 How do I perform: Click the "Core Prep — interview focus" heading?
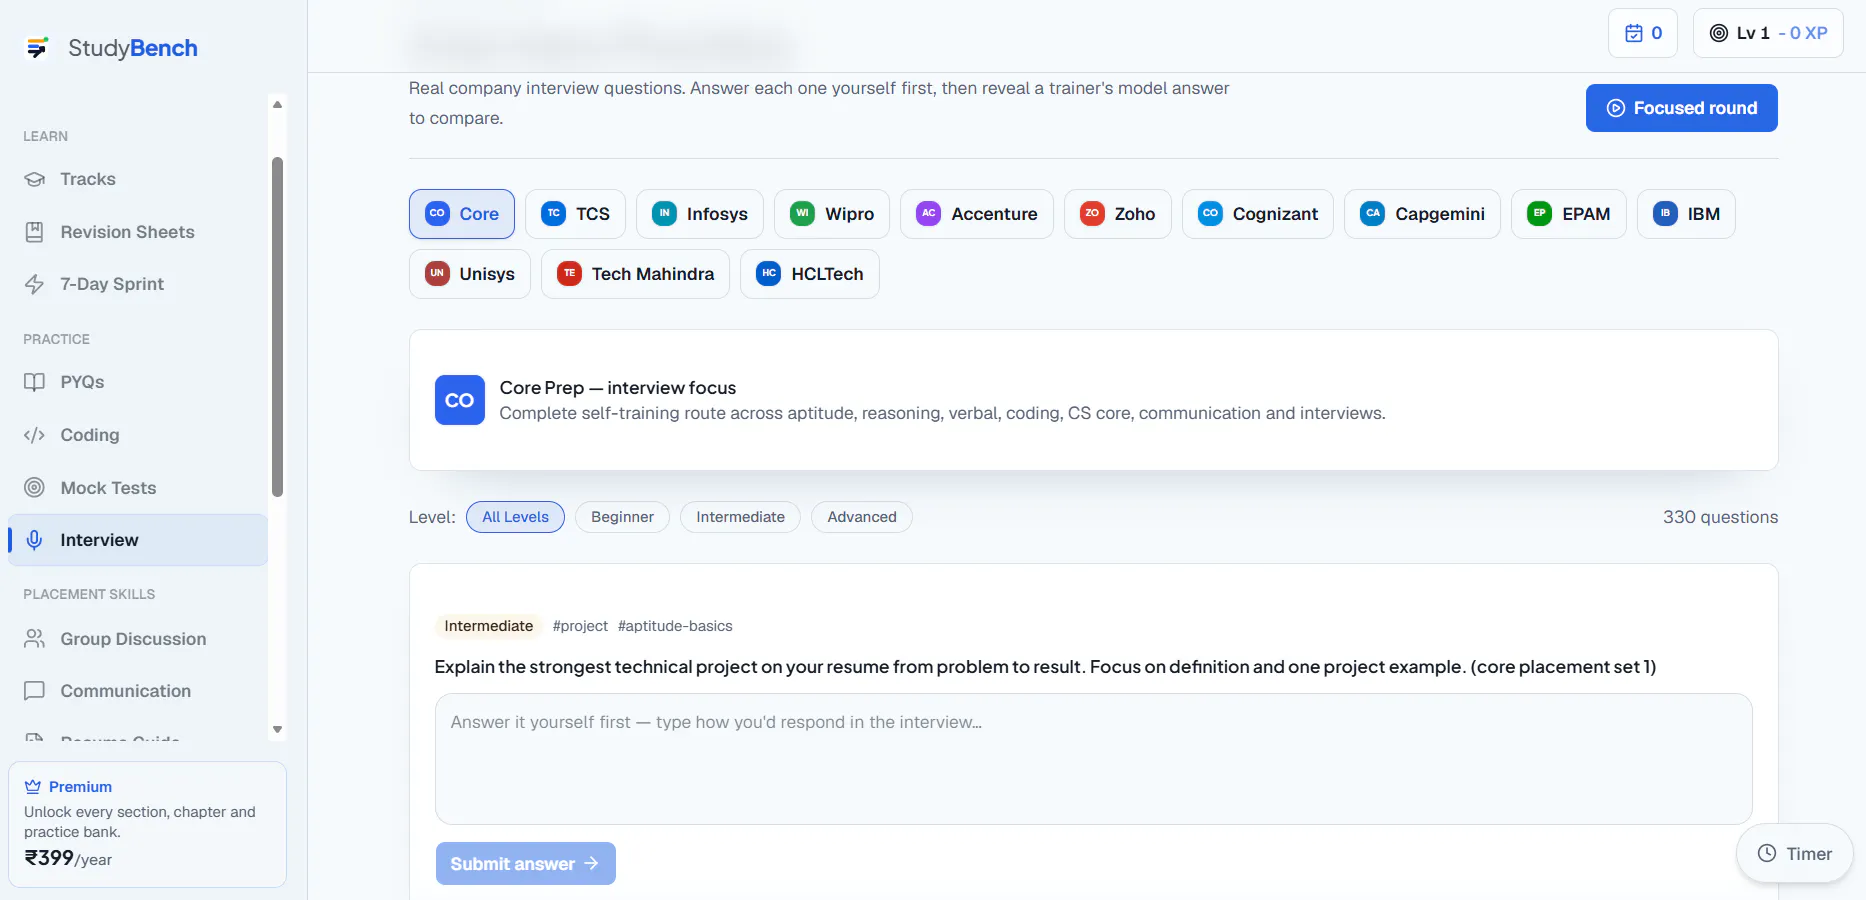click(618, 388)
